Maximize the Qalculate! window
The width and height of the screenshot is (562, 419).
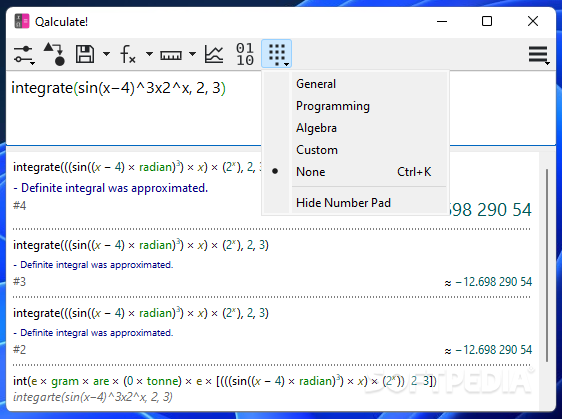487,21
